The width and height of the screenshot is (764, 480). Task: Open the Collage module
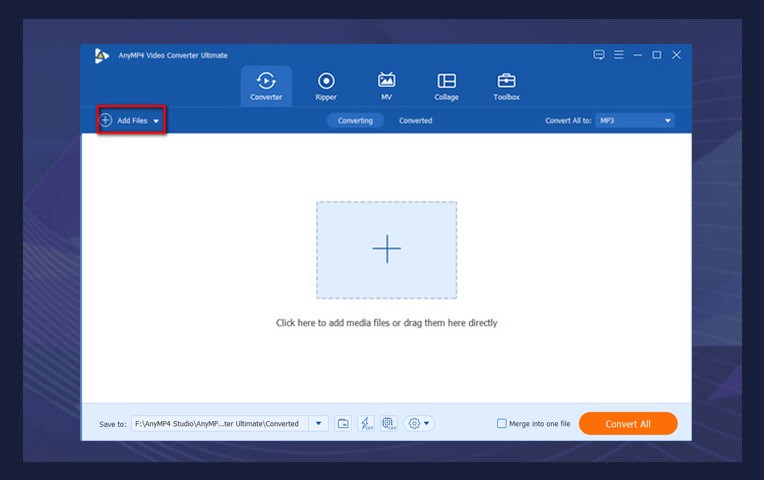pos(446,85)
